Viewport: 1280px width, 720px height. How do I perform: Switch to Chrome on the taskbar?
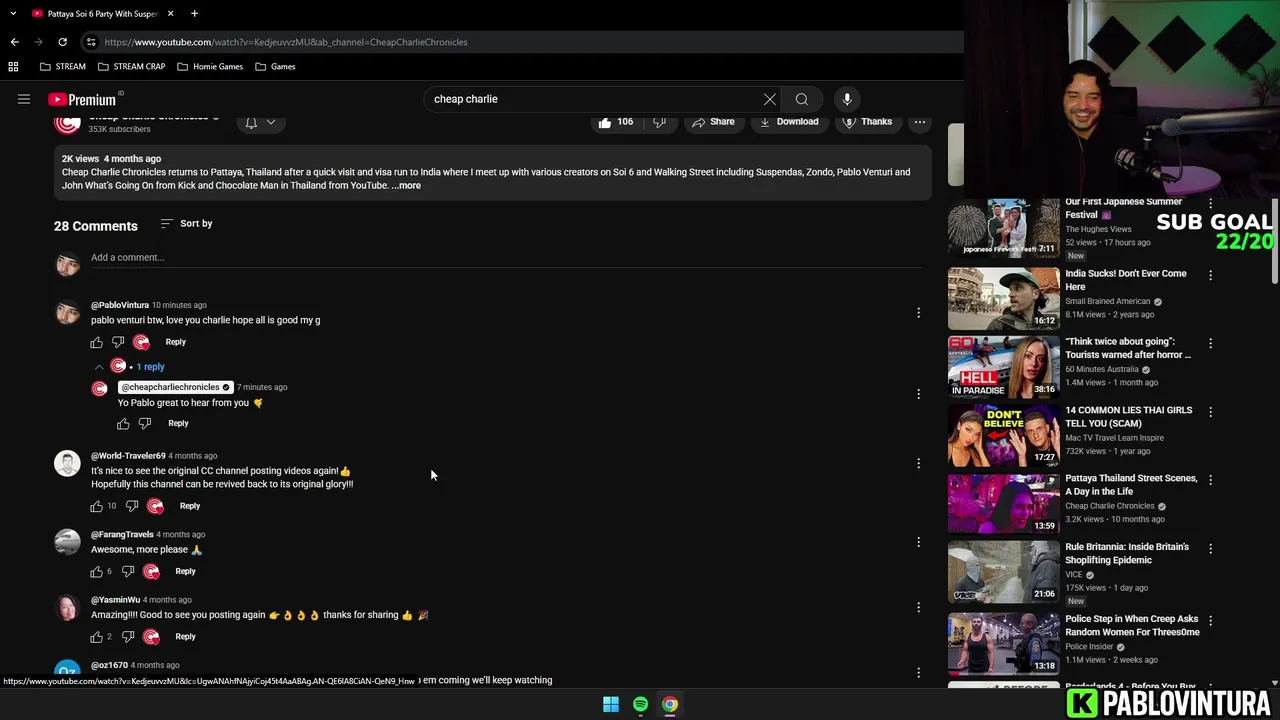670,704
